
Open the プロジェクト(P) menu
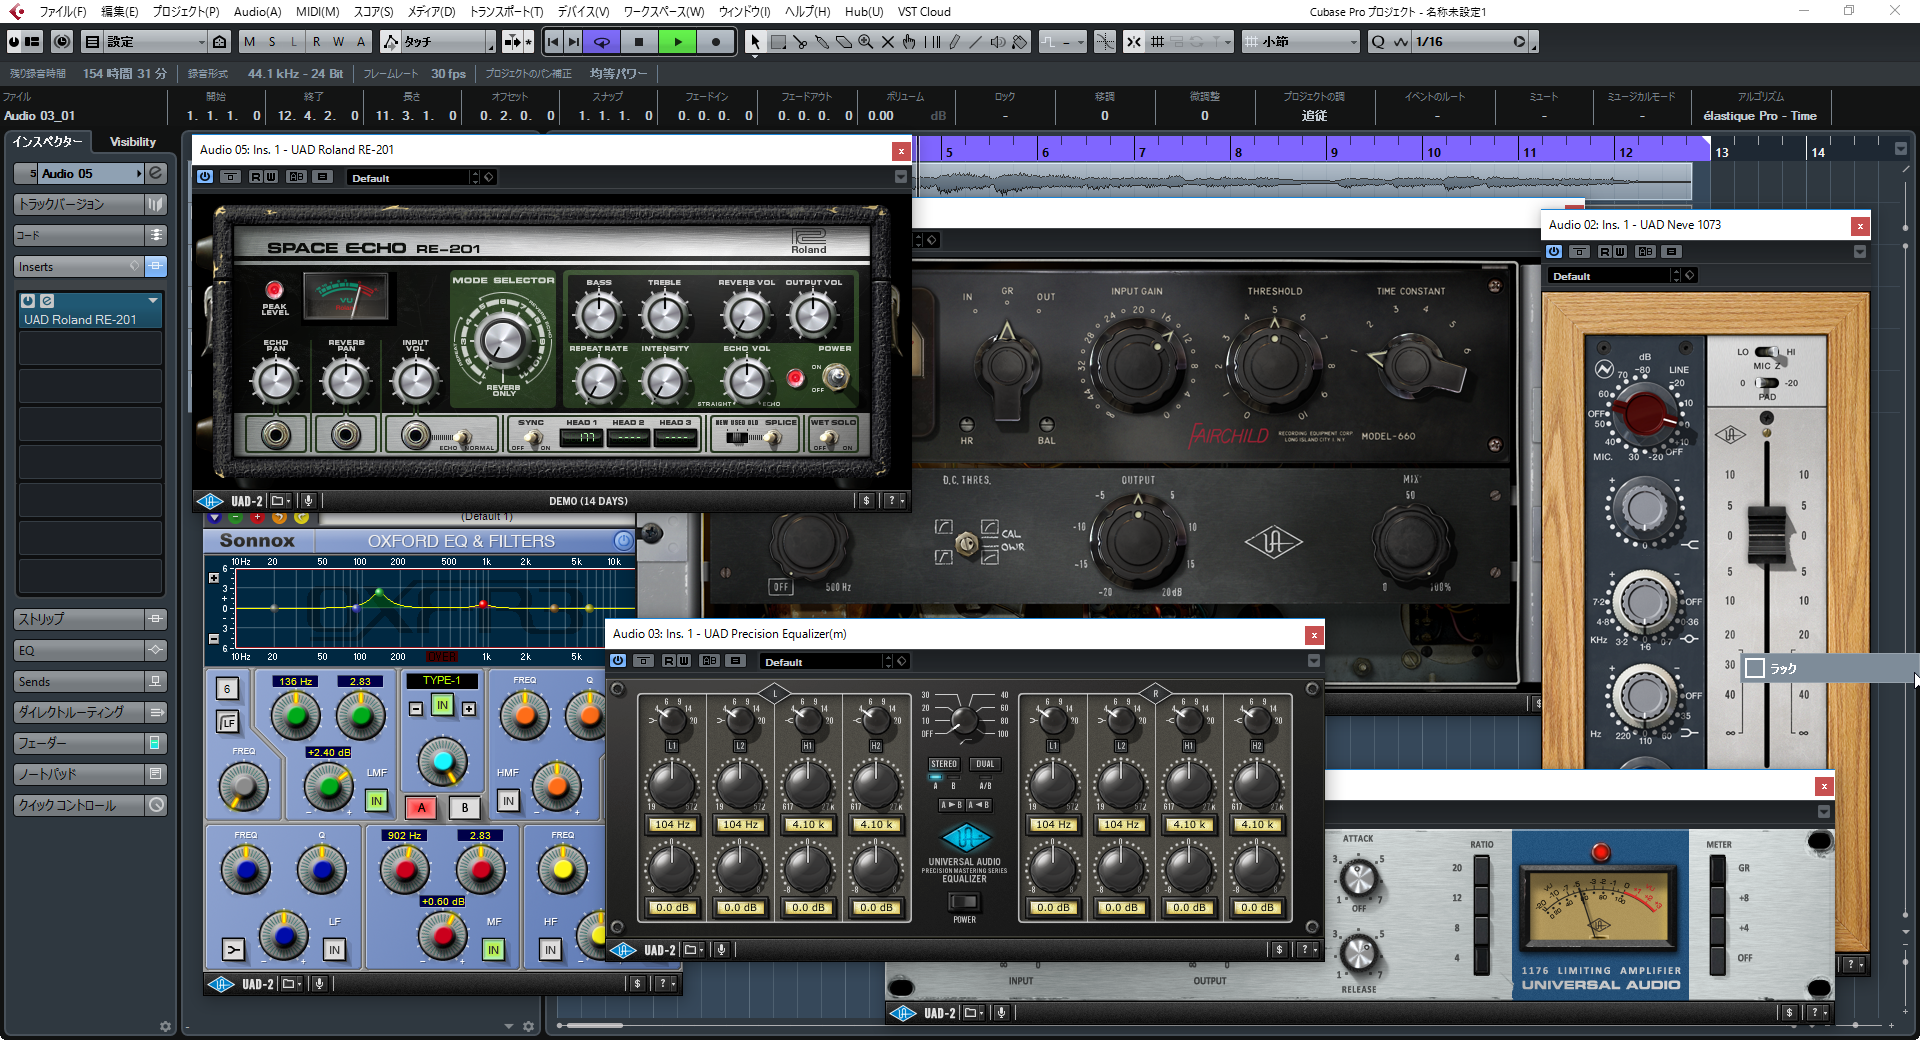point(186,12)
